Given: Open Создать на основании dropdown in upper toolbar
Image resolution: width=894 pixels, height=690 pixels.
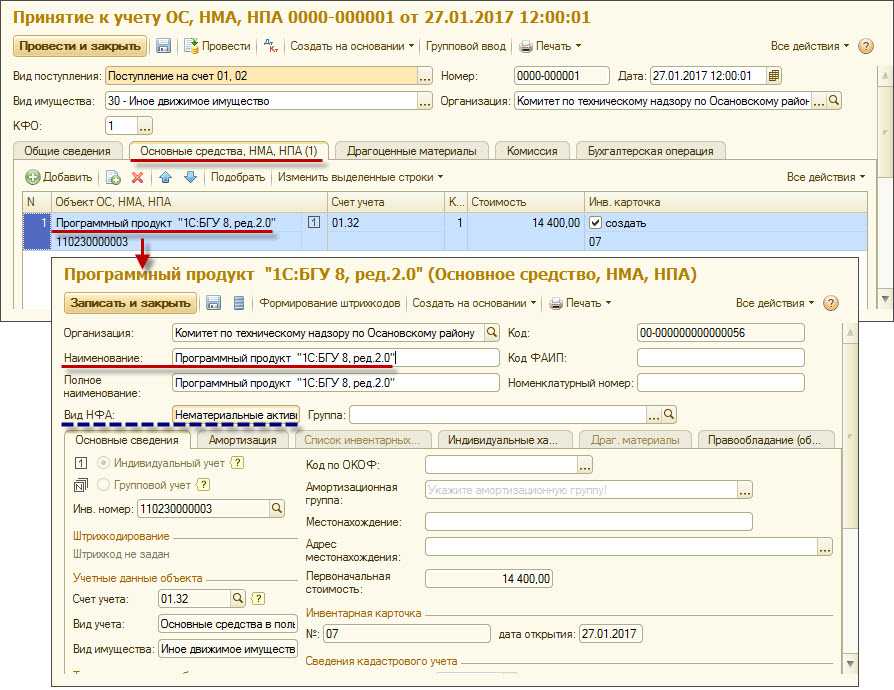Looking at the screenshot, I should click(x=352, y=46).
